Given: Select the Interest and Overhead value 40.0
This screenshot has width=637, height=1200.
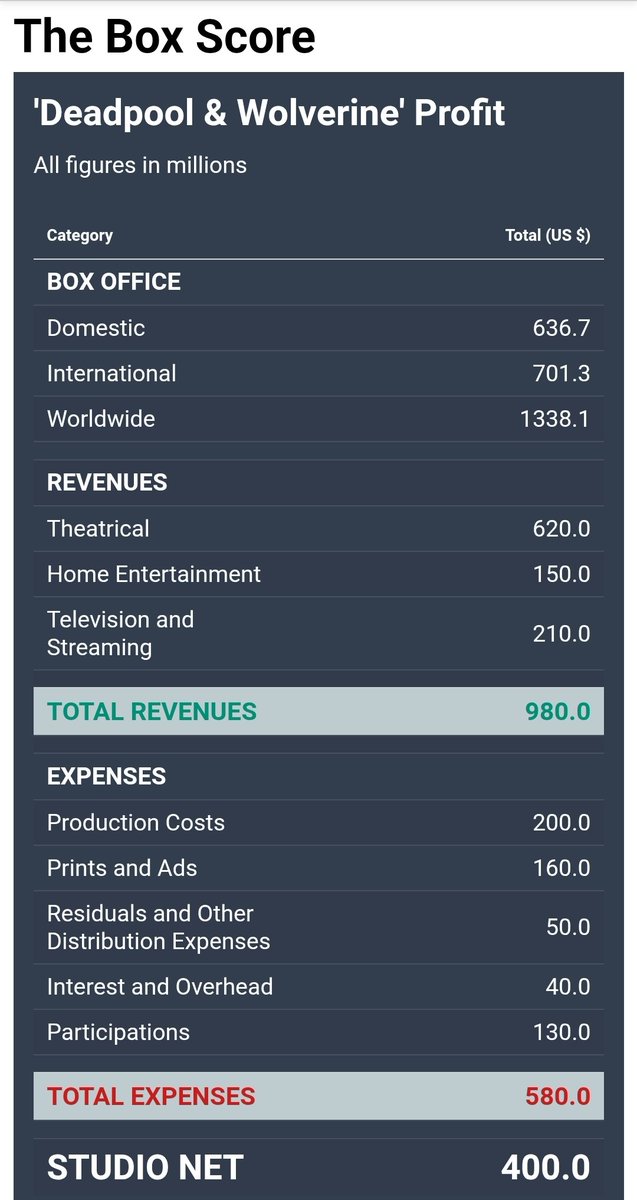Looking at the screenshot, I should [x=568, y=987].
